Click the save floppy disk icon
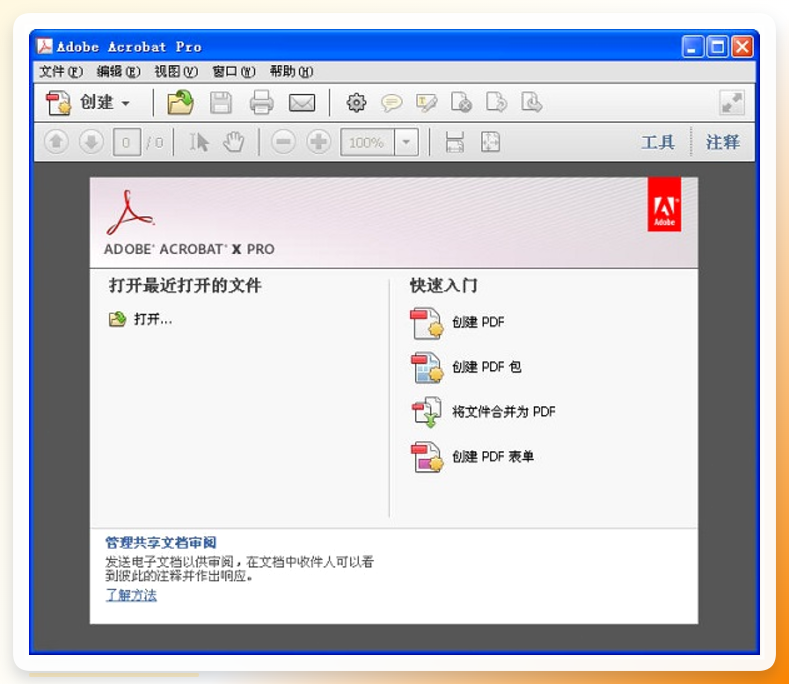 pyautogui.click(x=221, y=103)
